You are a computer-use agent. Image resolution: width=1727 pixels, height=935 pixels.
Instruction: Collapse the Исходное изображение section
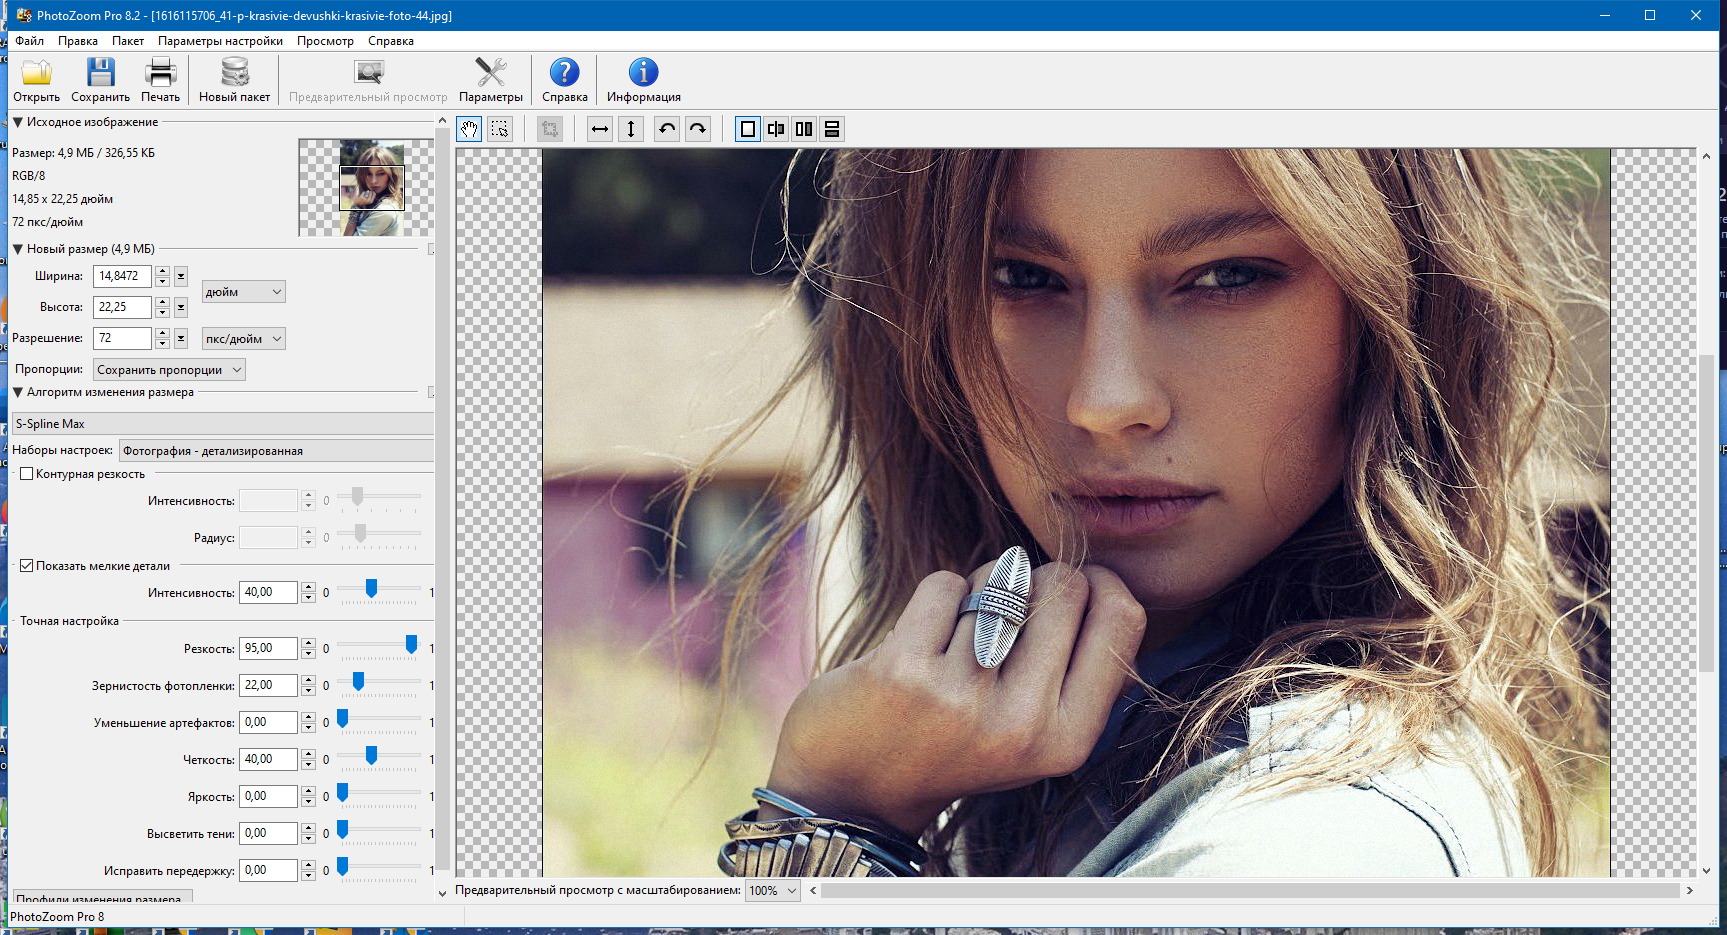[18, 122]
